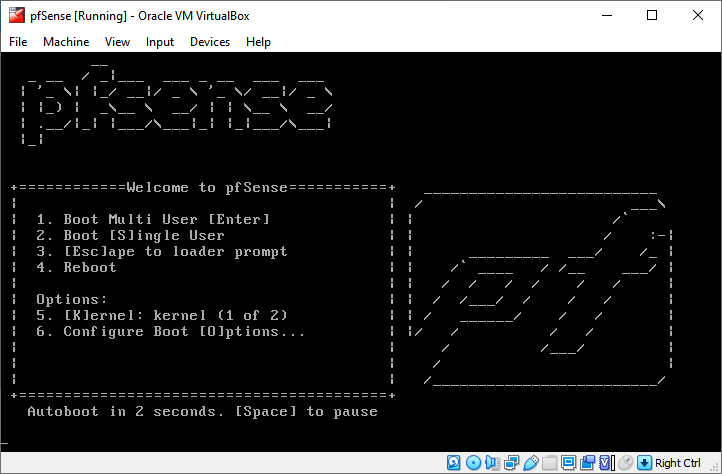The height and width of the screenshot is (474, 722).
Task: Click the '[Esc]ape to loader prompt' line
Action: pyautogui.click(x=162, y=252)
